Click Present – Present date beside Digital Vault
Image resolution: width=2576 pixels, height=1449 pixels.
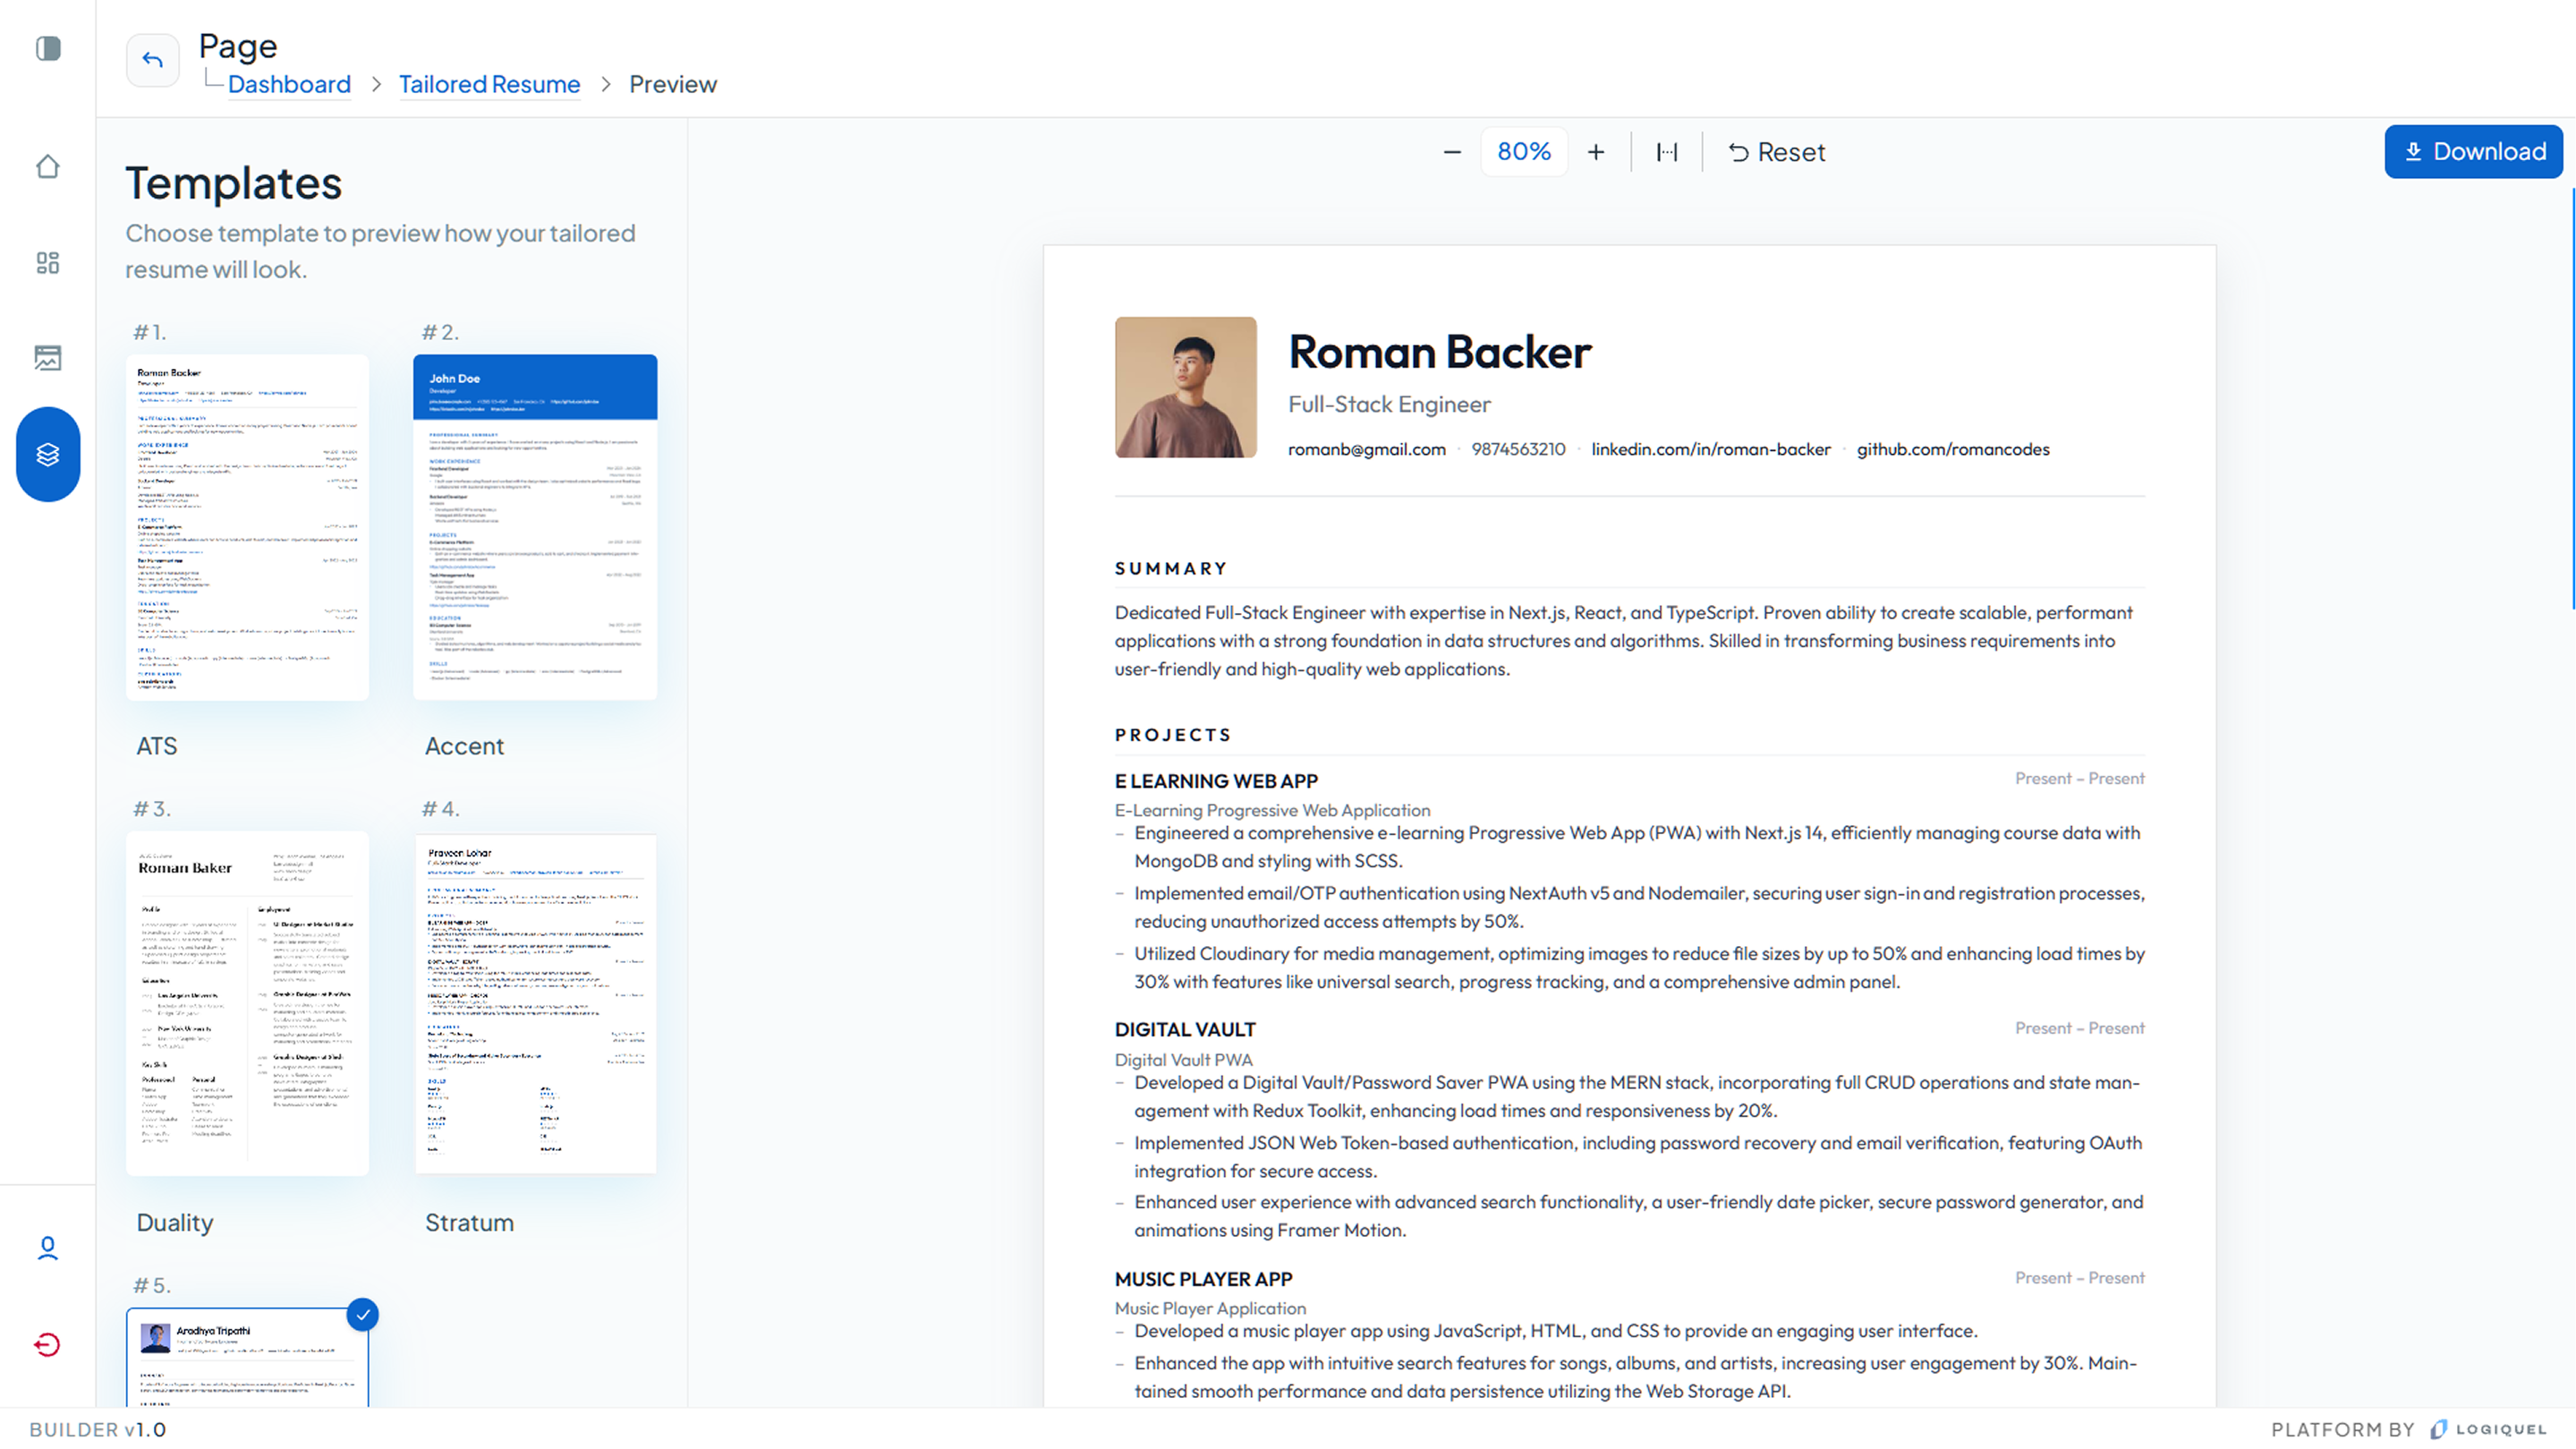coord(2079,1028)
